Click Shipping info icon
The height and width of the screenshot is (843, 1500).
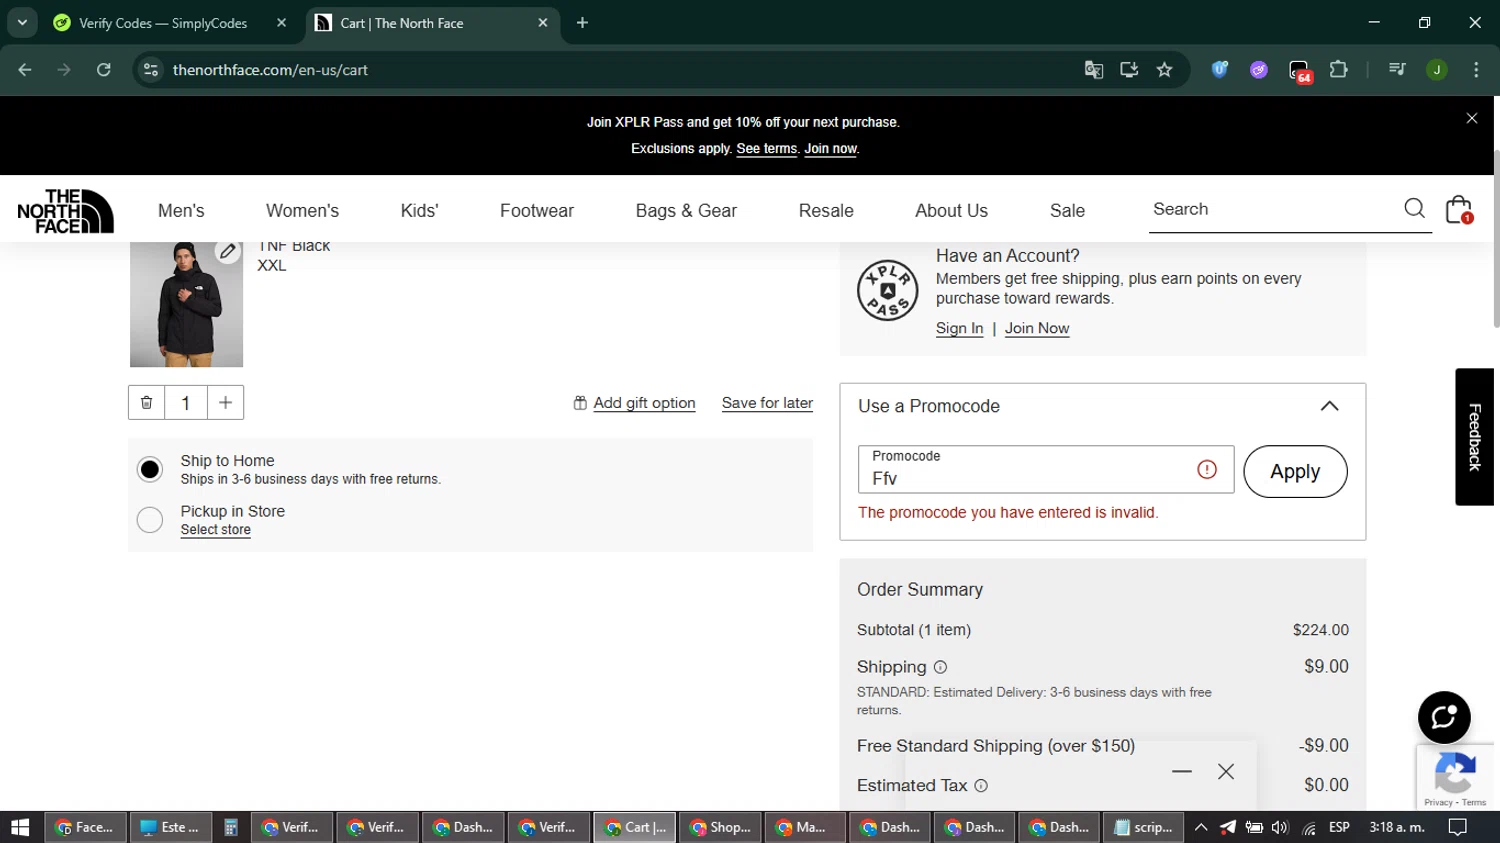(x=940, y=667)
